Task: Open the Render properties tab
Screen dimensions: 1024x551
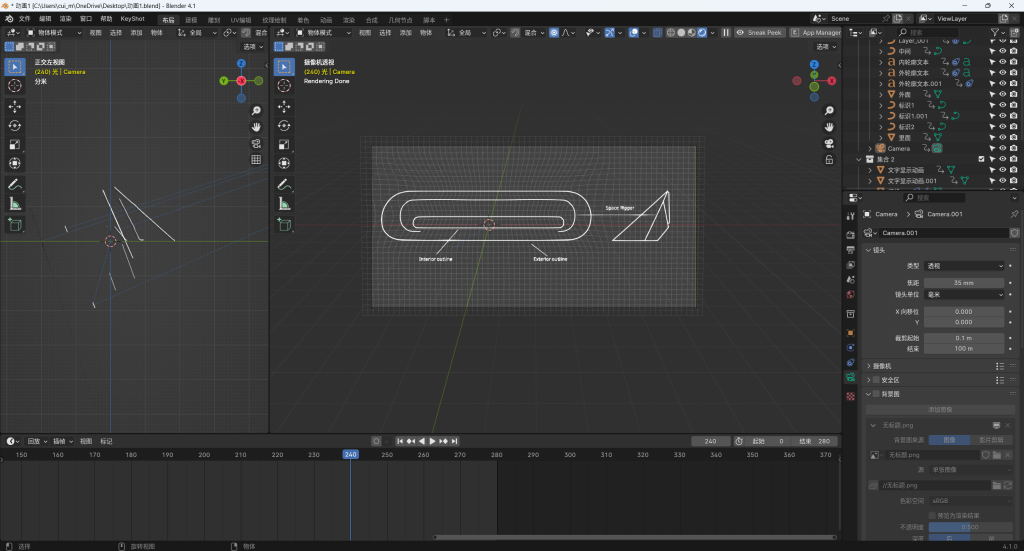Action: pyautogui.click(x=850, y=234)
